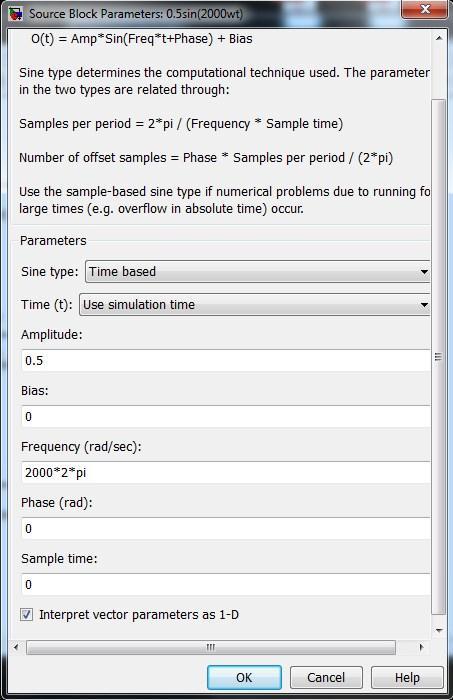Click the vertical scrollbar down arrow
The height and width of the screenshot is (700, 453).
click(x=439, y=630)
